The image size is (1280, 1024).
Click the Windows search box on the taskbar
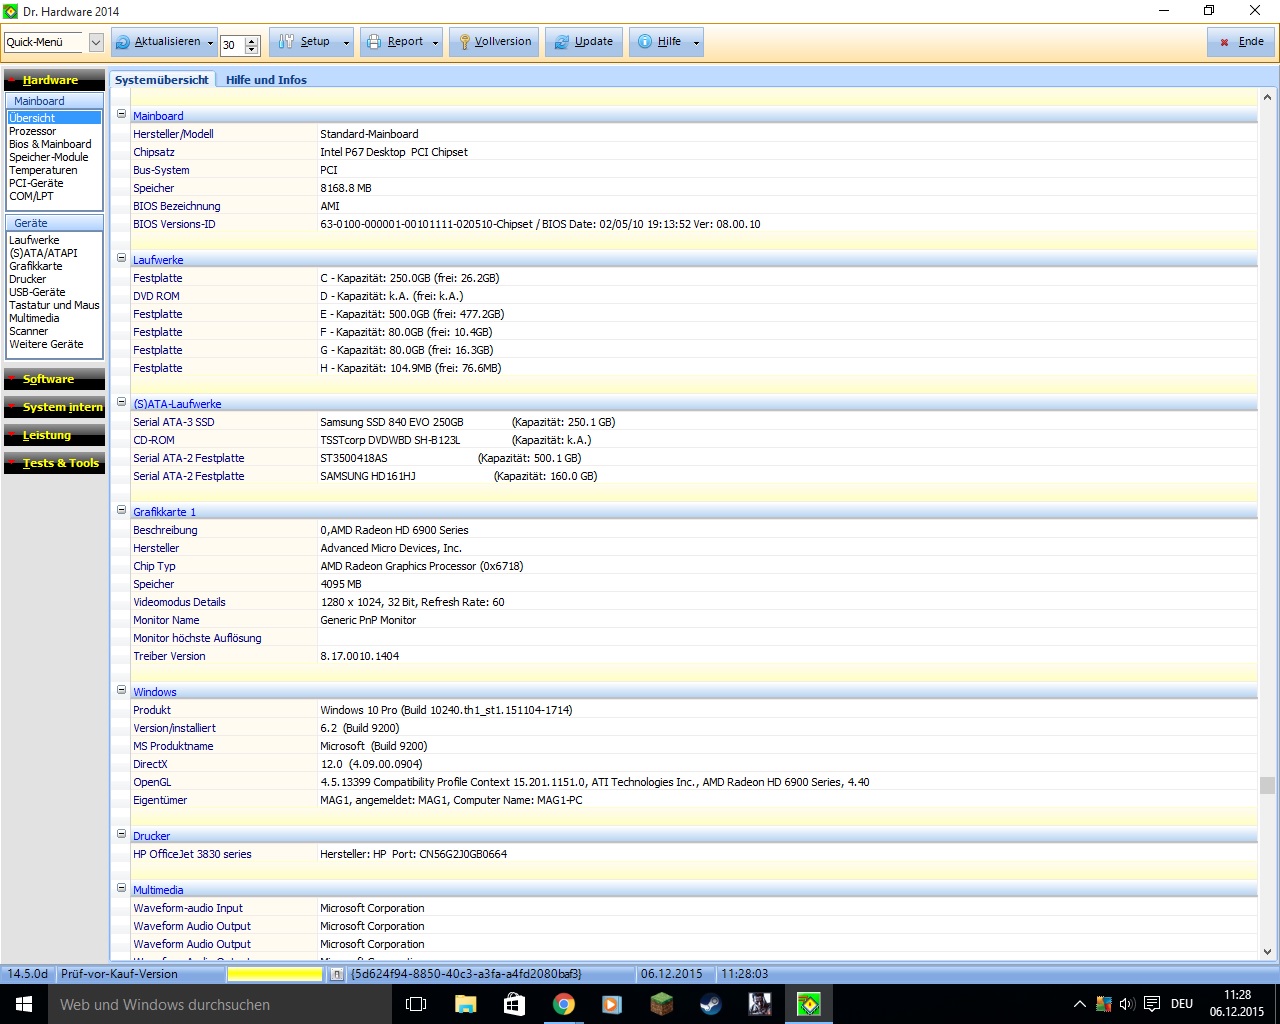[220, 1004]
